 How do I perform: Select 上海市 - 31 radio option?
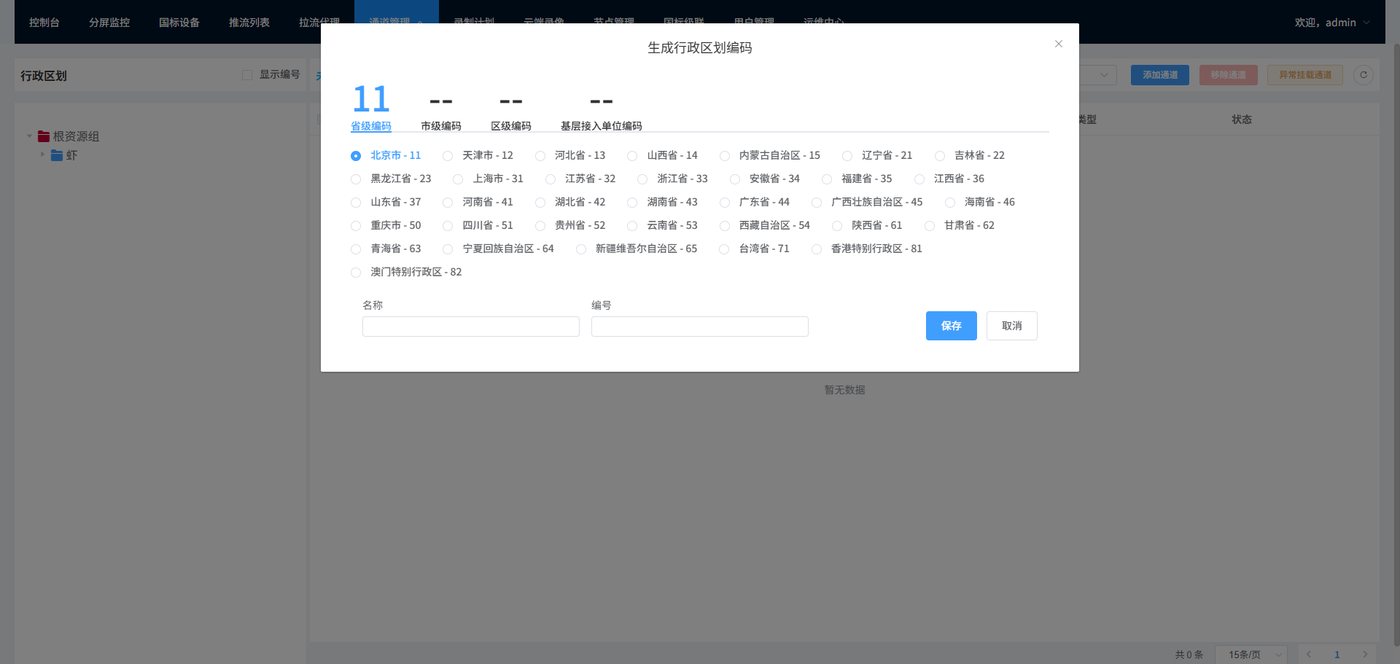[458, 179]
